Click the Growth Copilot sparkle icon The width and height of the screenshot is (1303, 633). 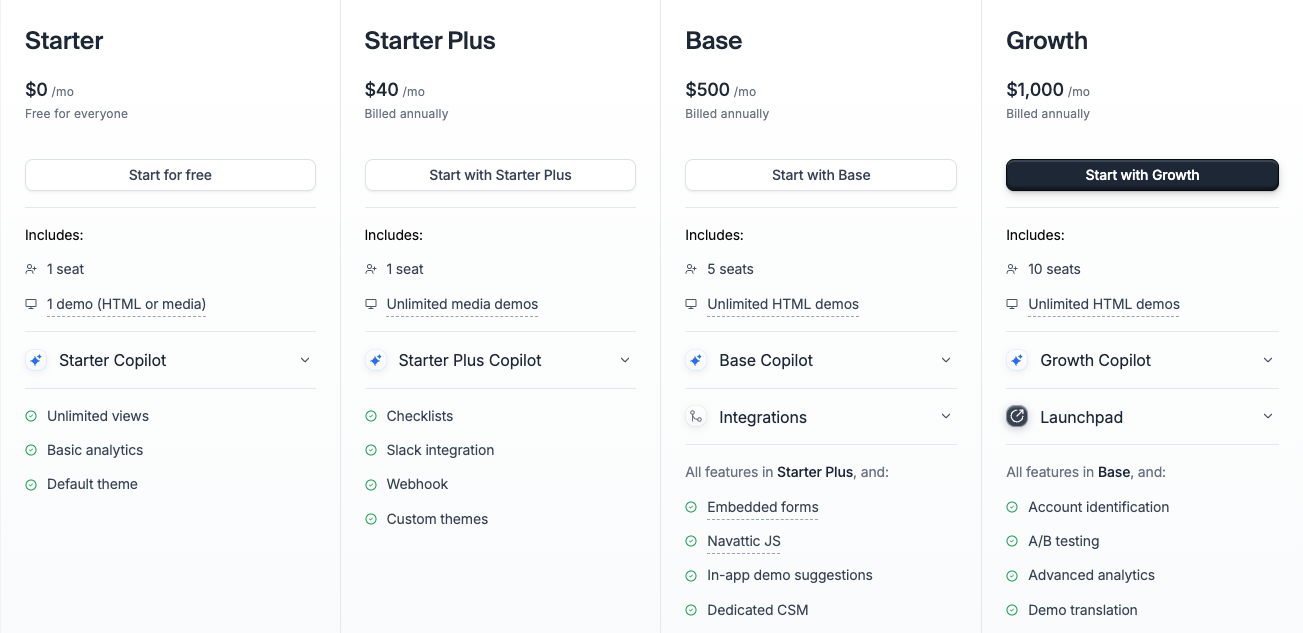pyautogui.click(x=1017, y=360)
